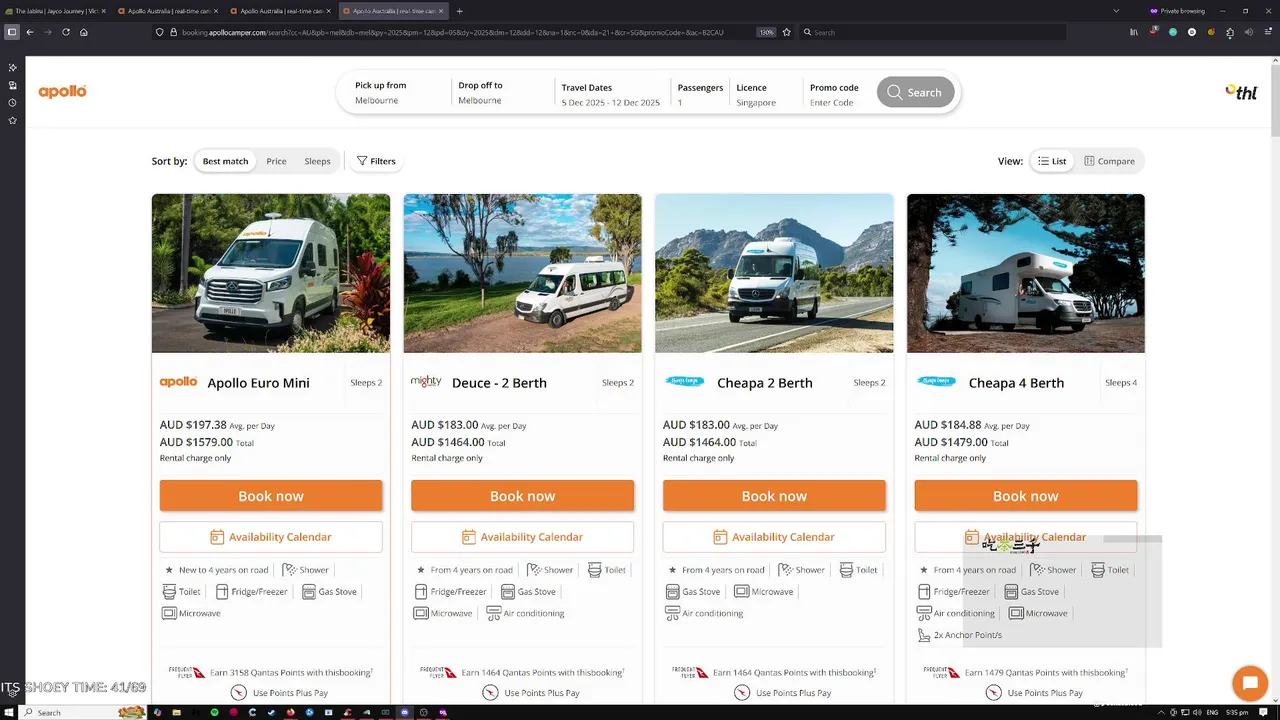Open the Cheapa 2 Berth photo
Viewport: 1280px width, 720px height.
[x=774, y=273]
